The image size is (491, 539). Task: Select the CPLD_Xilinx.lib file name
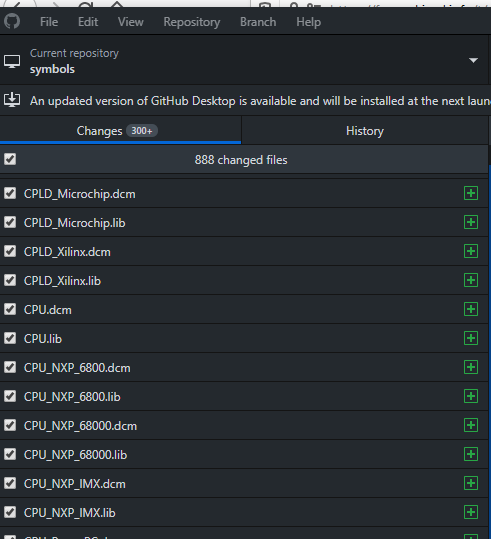coord(62,281)
